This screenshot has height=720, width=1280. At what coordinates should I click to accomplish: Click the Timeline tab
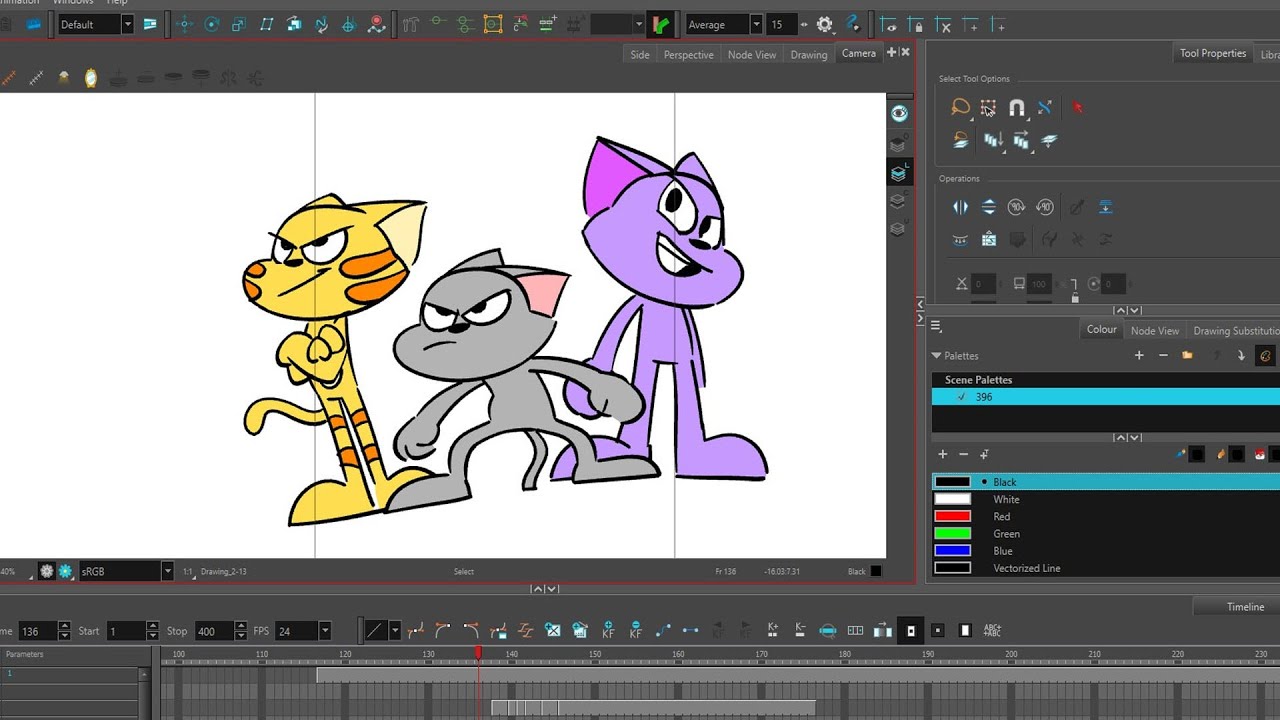click(1246, 607)
